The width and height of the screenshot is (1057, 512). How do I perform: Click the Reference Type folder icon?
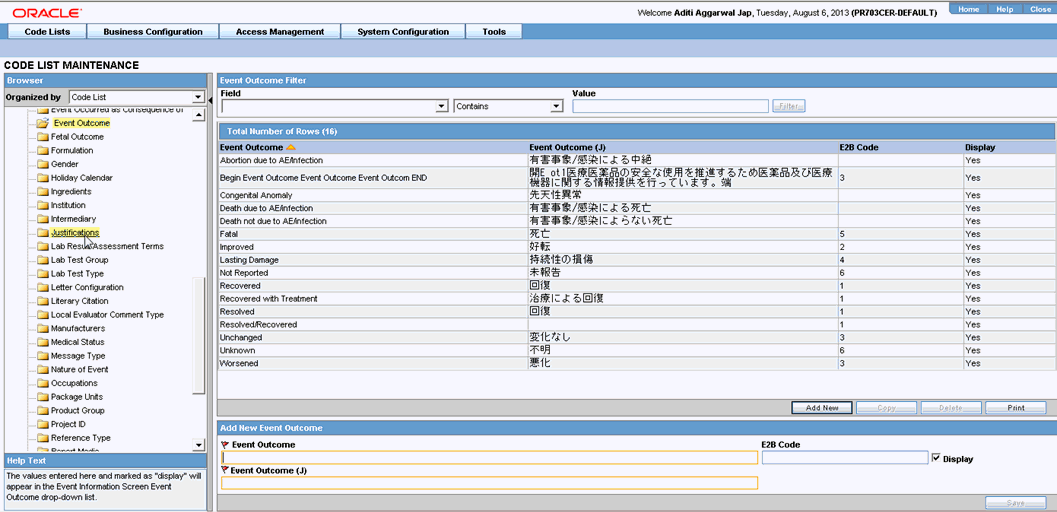point(42,438)
